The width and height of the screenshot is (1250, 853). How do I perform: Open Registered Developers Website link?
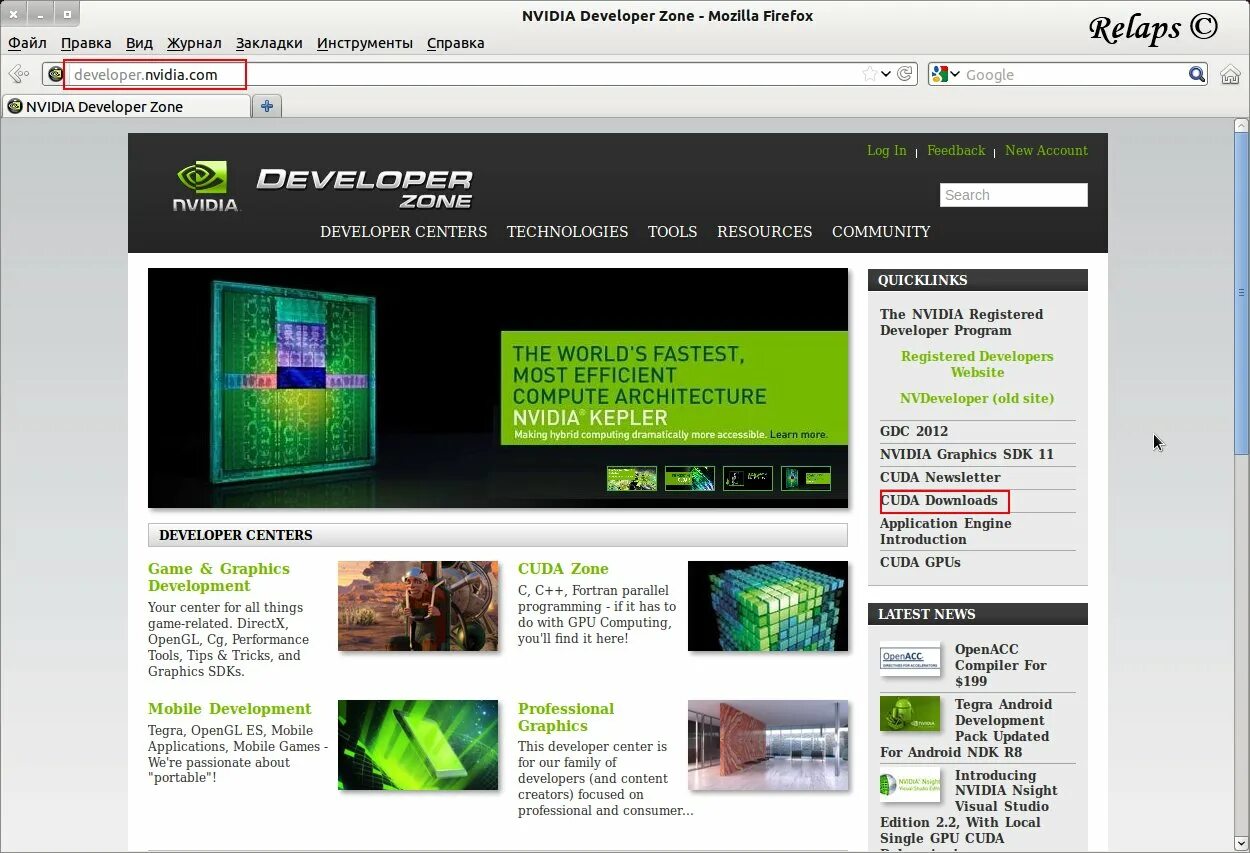pos(977,364)
